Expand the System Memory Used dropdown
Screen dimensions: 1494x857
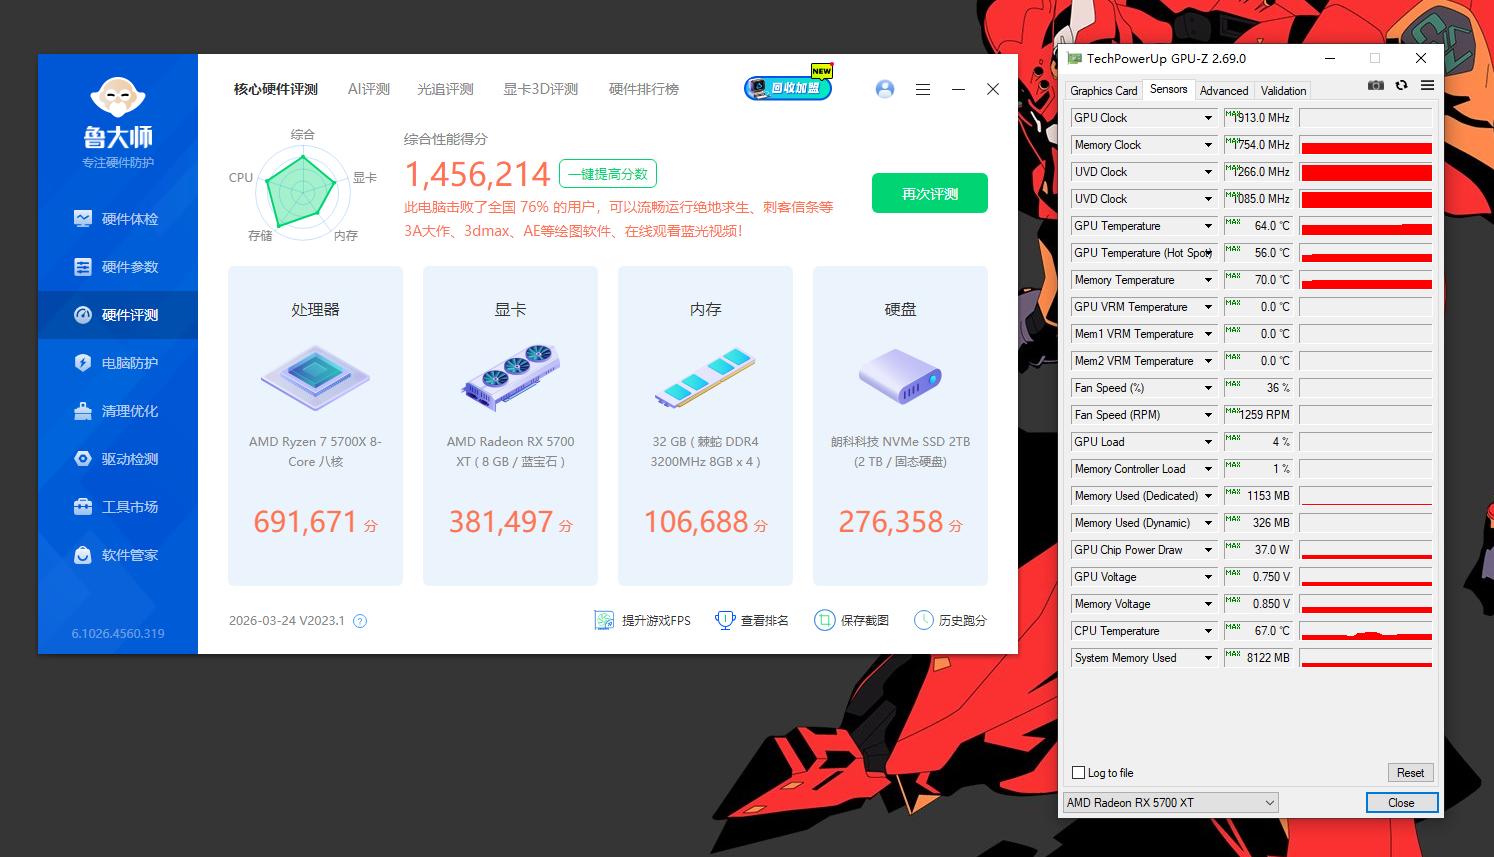tap(1208, 658)
